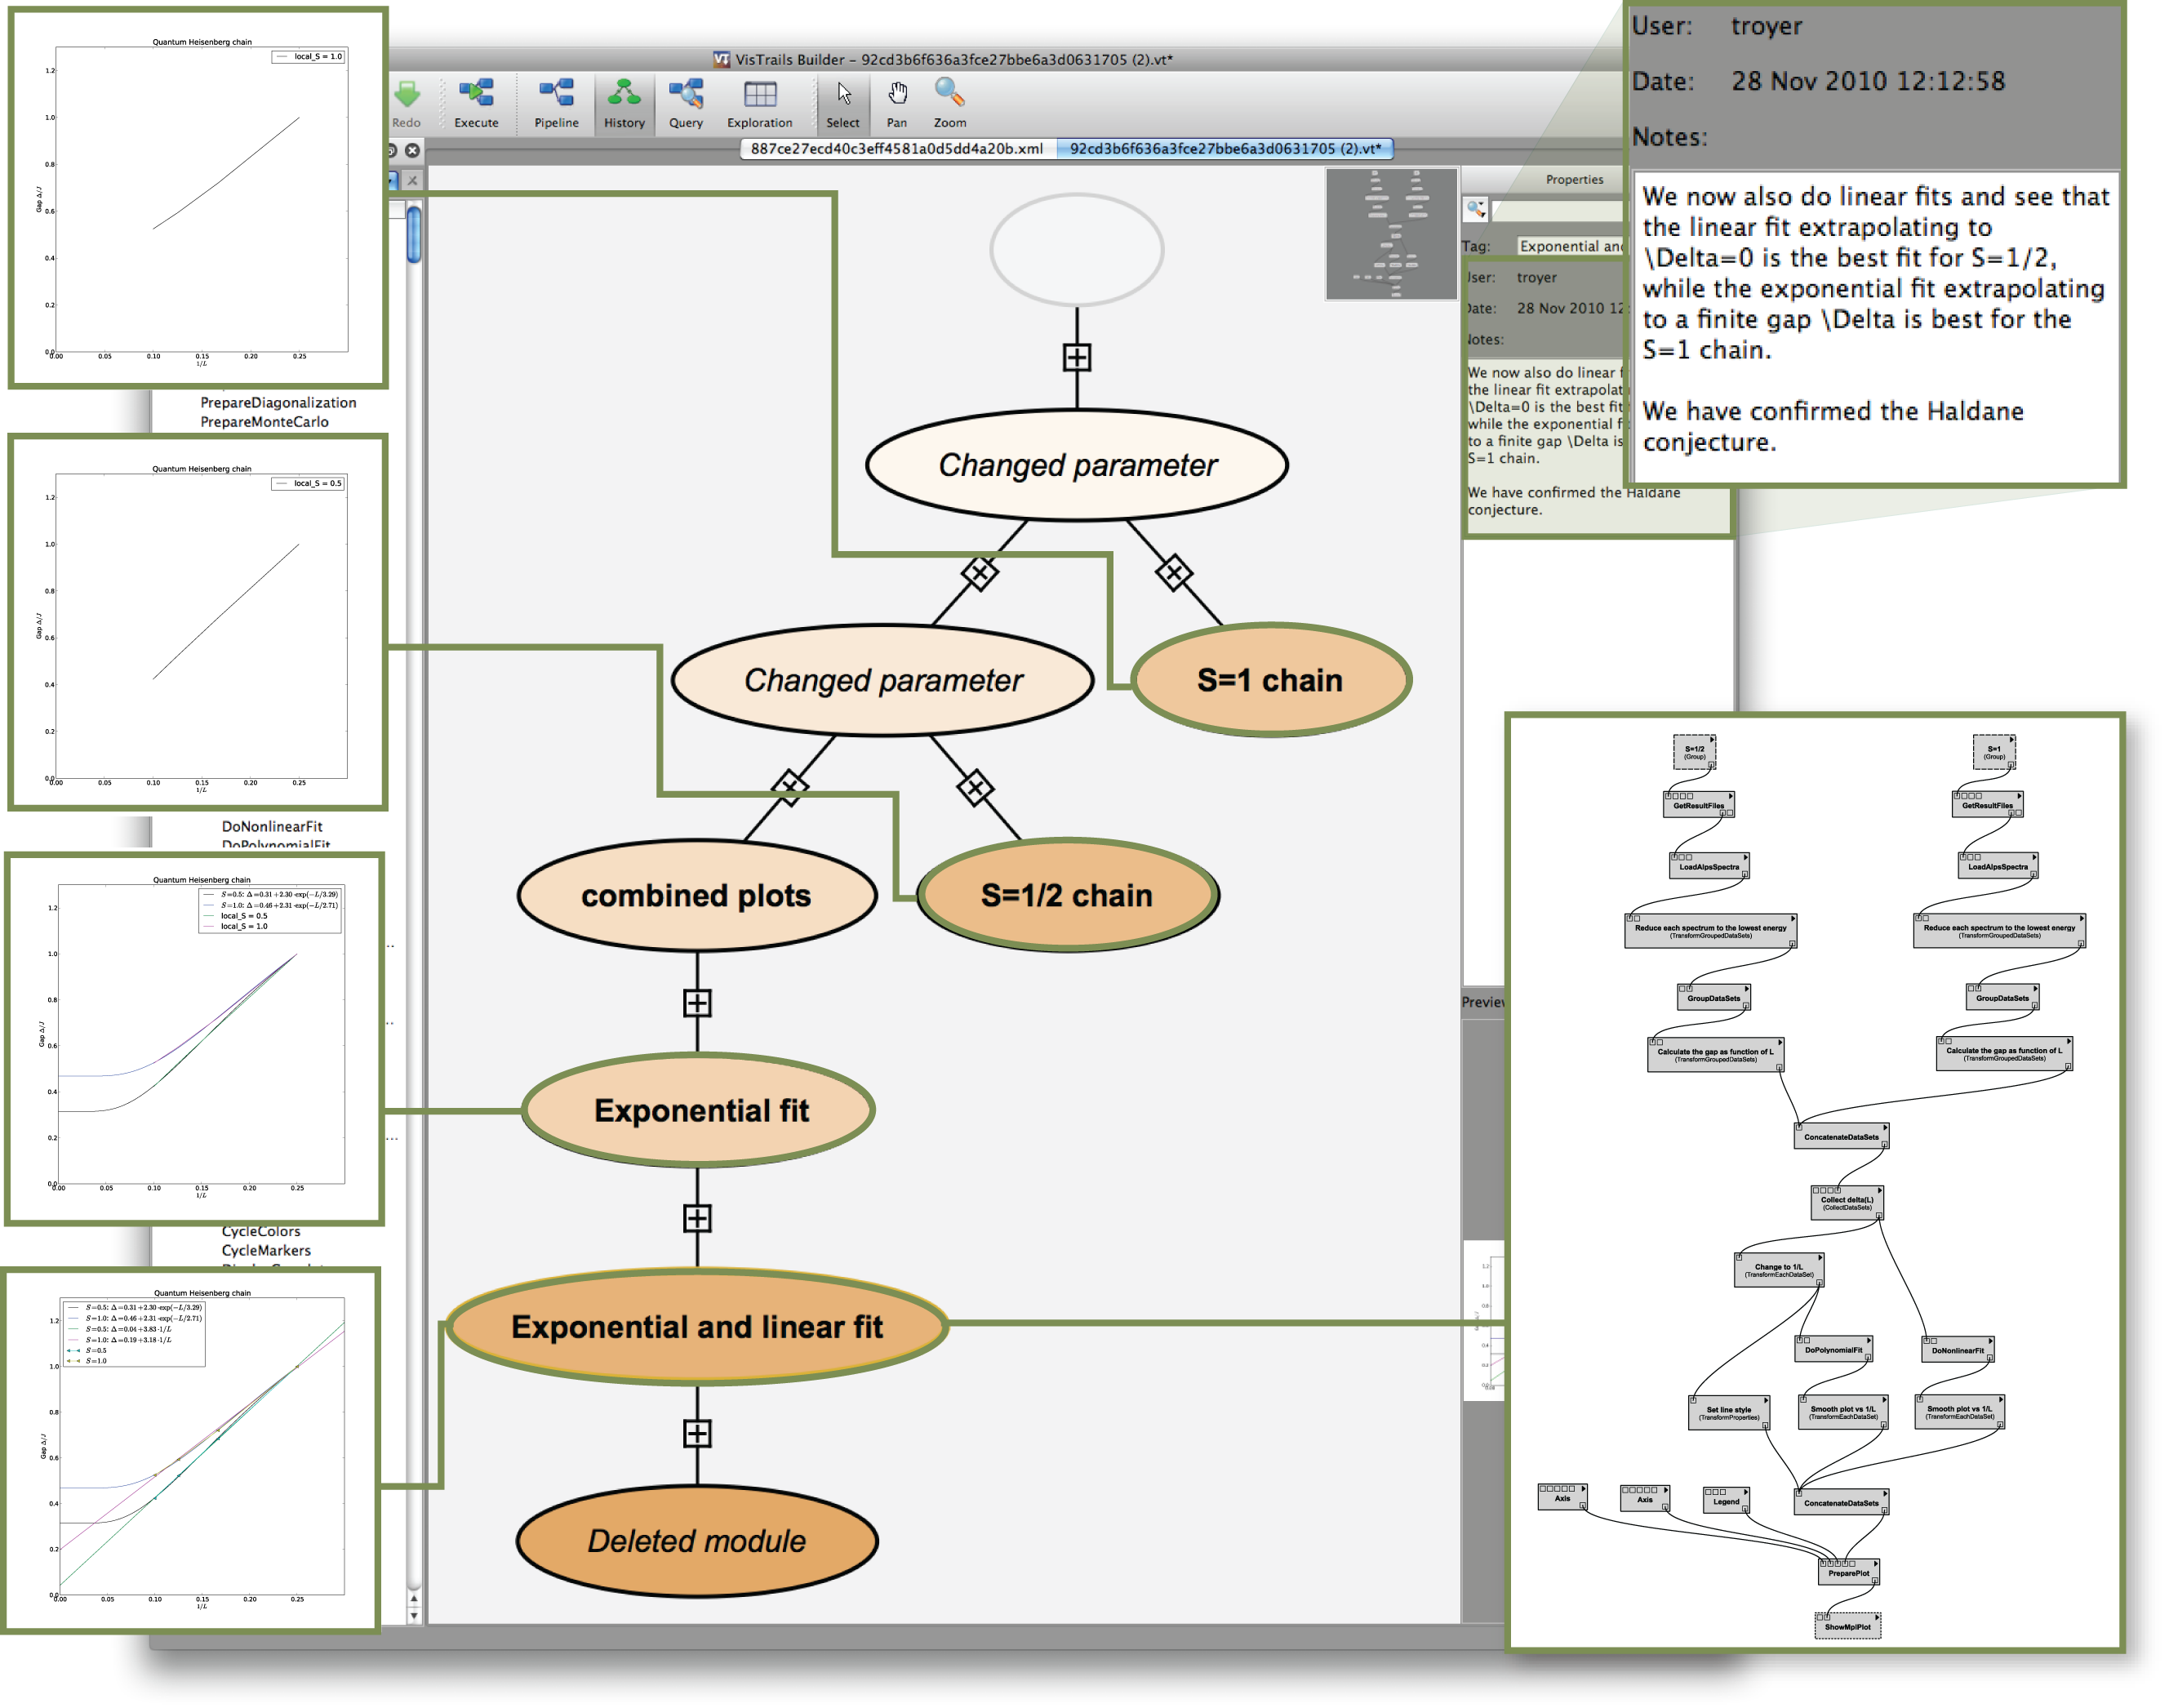Image resolution: width=2169 pixels, height=1708 pixels.
Task: Select the 92cd3b6f636a3fce27bbe6a3d0631705 (2).vt tab
Action: click(1225, 148)
